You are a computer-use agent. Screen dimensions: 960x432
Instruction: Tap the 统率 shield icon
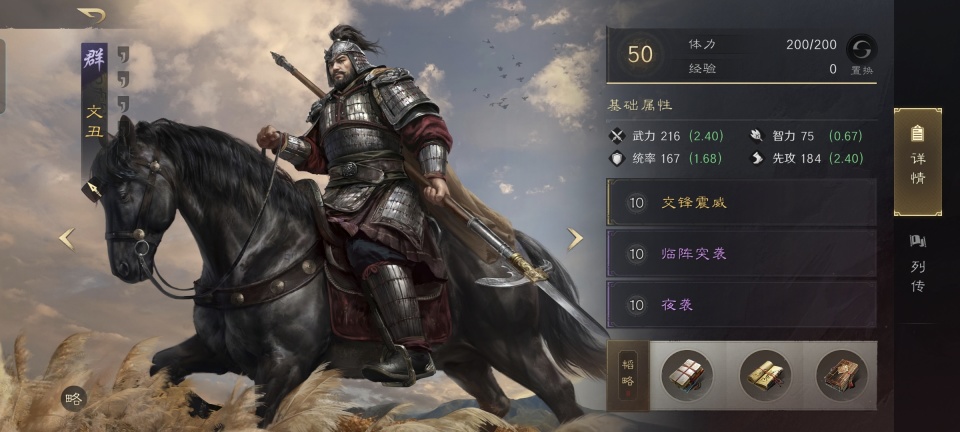[617, 158]
